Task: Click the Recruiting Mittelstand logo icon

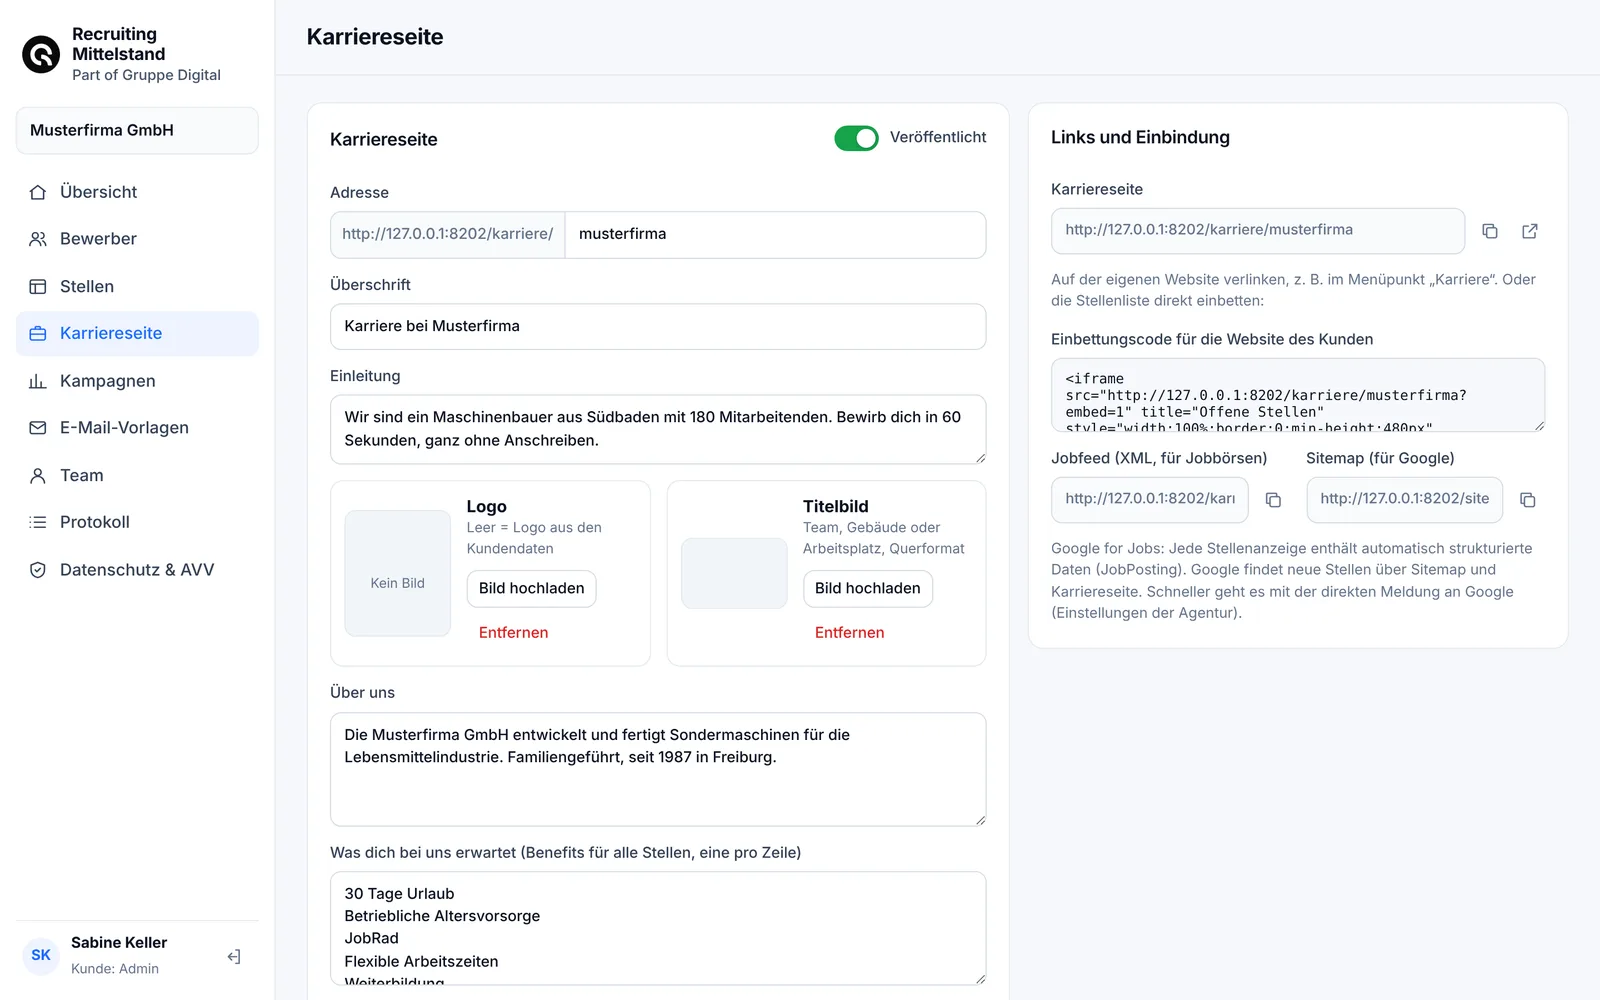Action: (x=41, y=54)
